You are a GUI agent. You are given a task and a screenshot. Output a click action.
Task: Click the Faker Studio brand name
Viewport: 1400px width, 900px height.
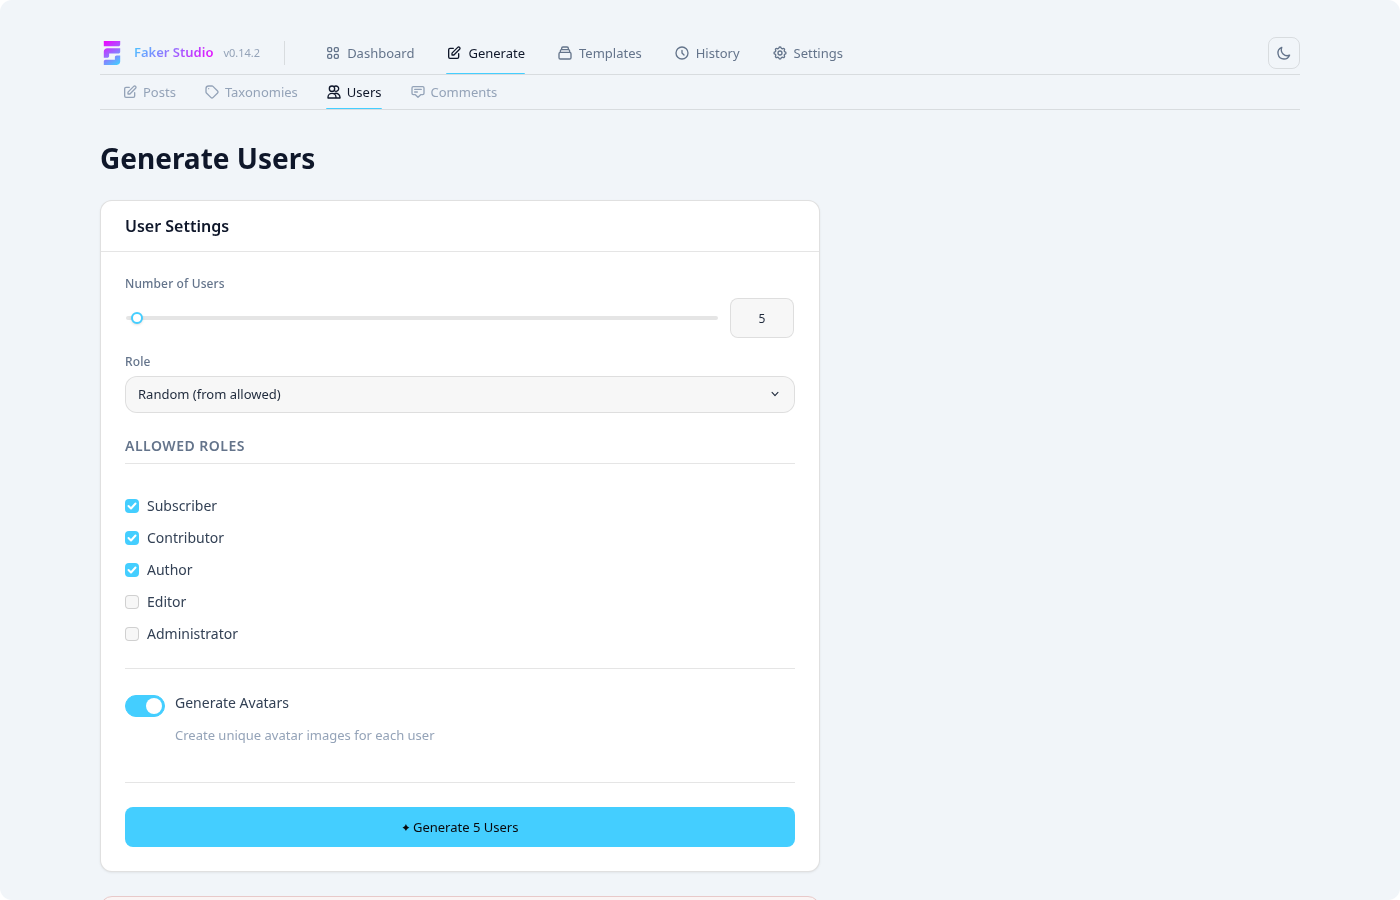pos(174,52)
